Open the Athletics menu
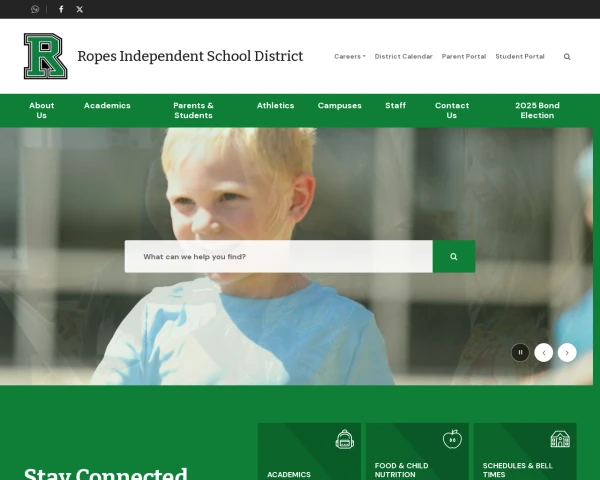600x480 pixels. [x=276, y=105]
